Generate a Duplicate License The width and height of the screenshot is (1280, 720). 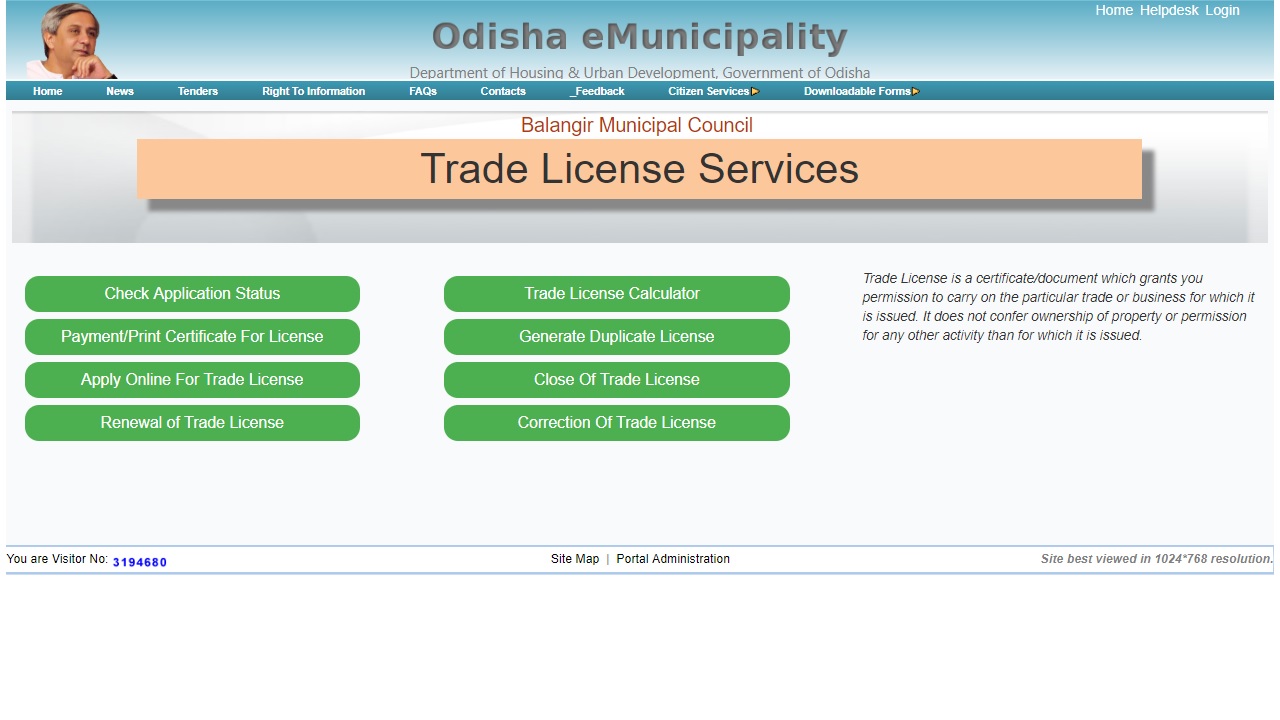point(616,337)
